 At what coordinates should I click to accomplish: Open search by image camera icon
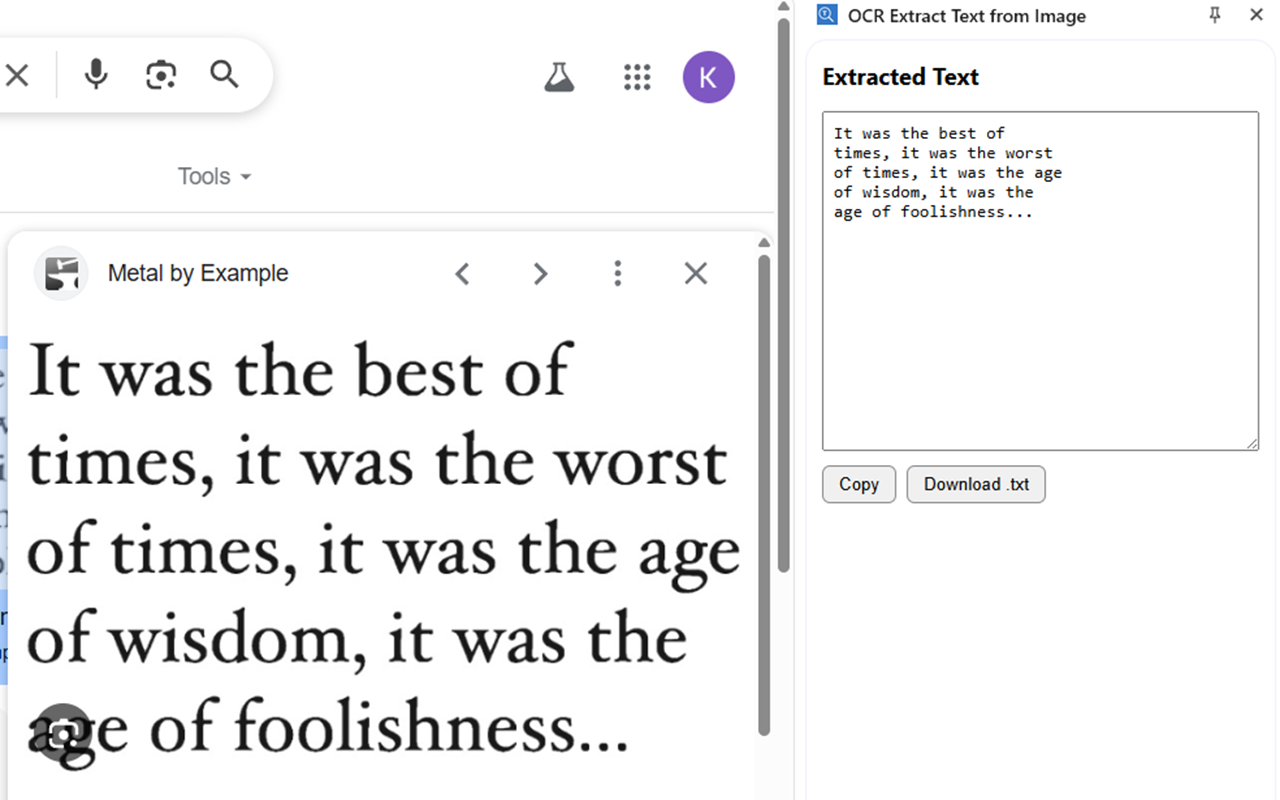click(161, 75)
